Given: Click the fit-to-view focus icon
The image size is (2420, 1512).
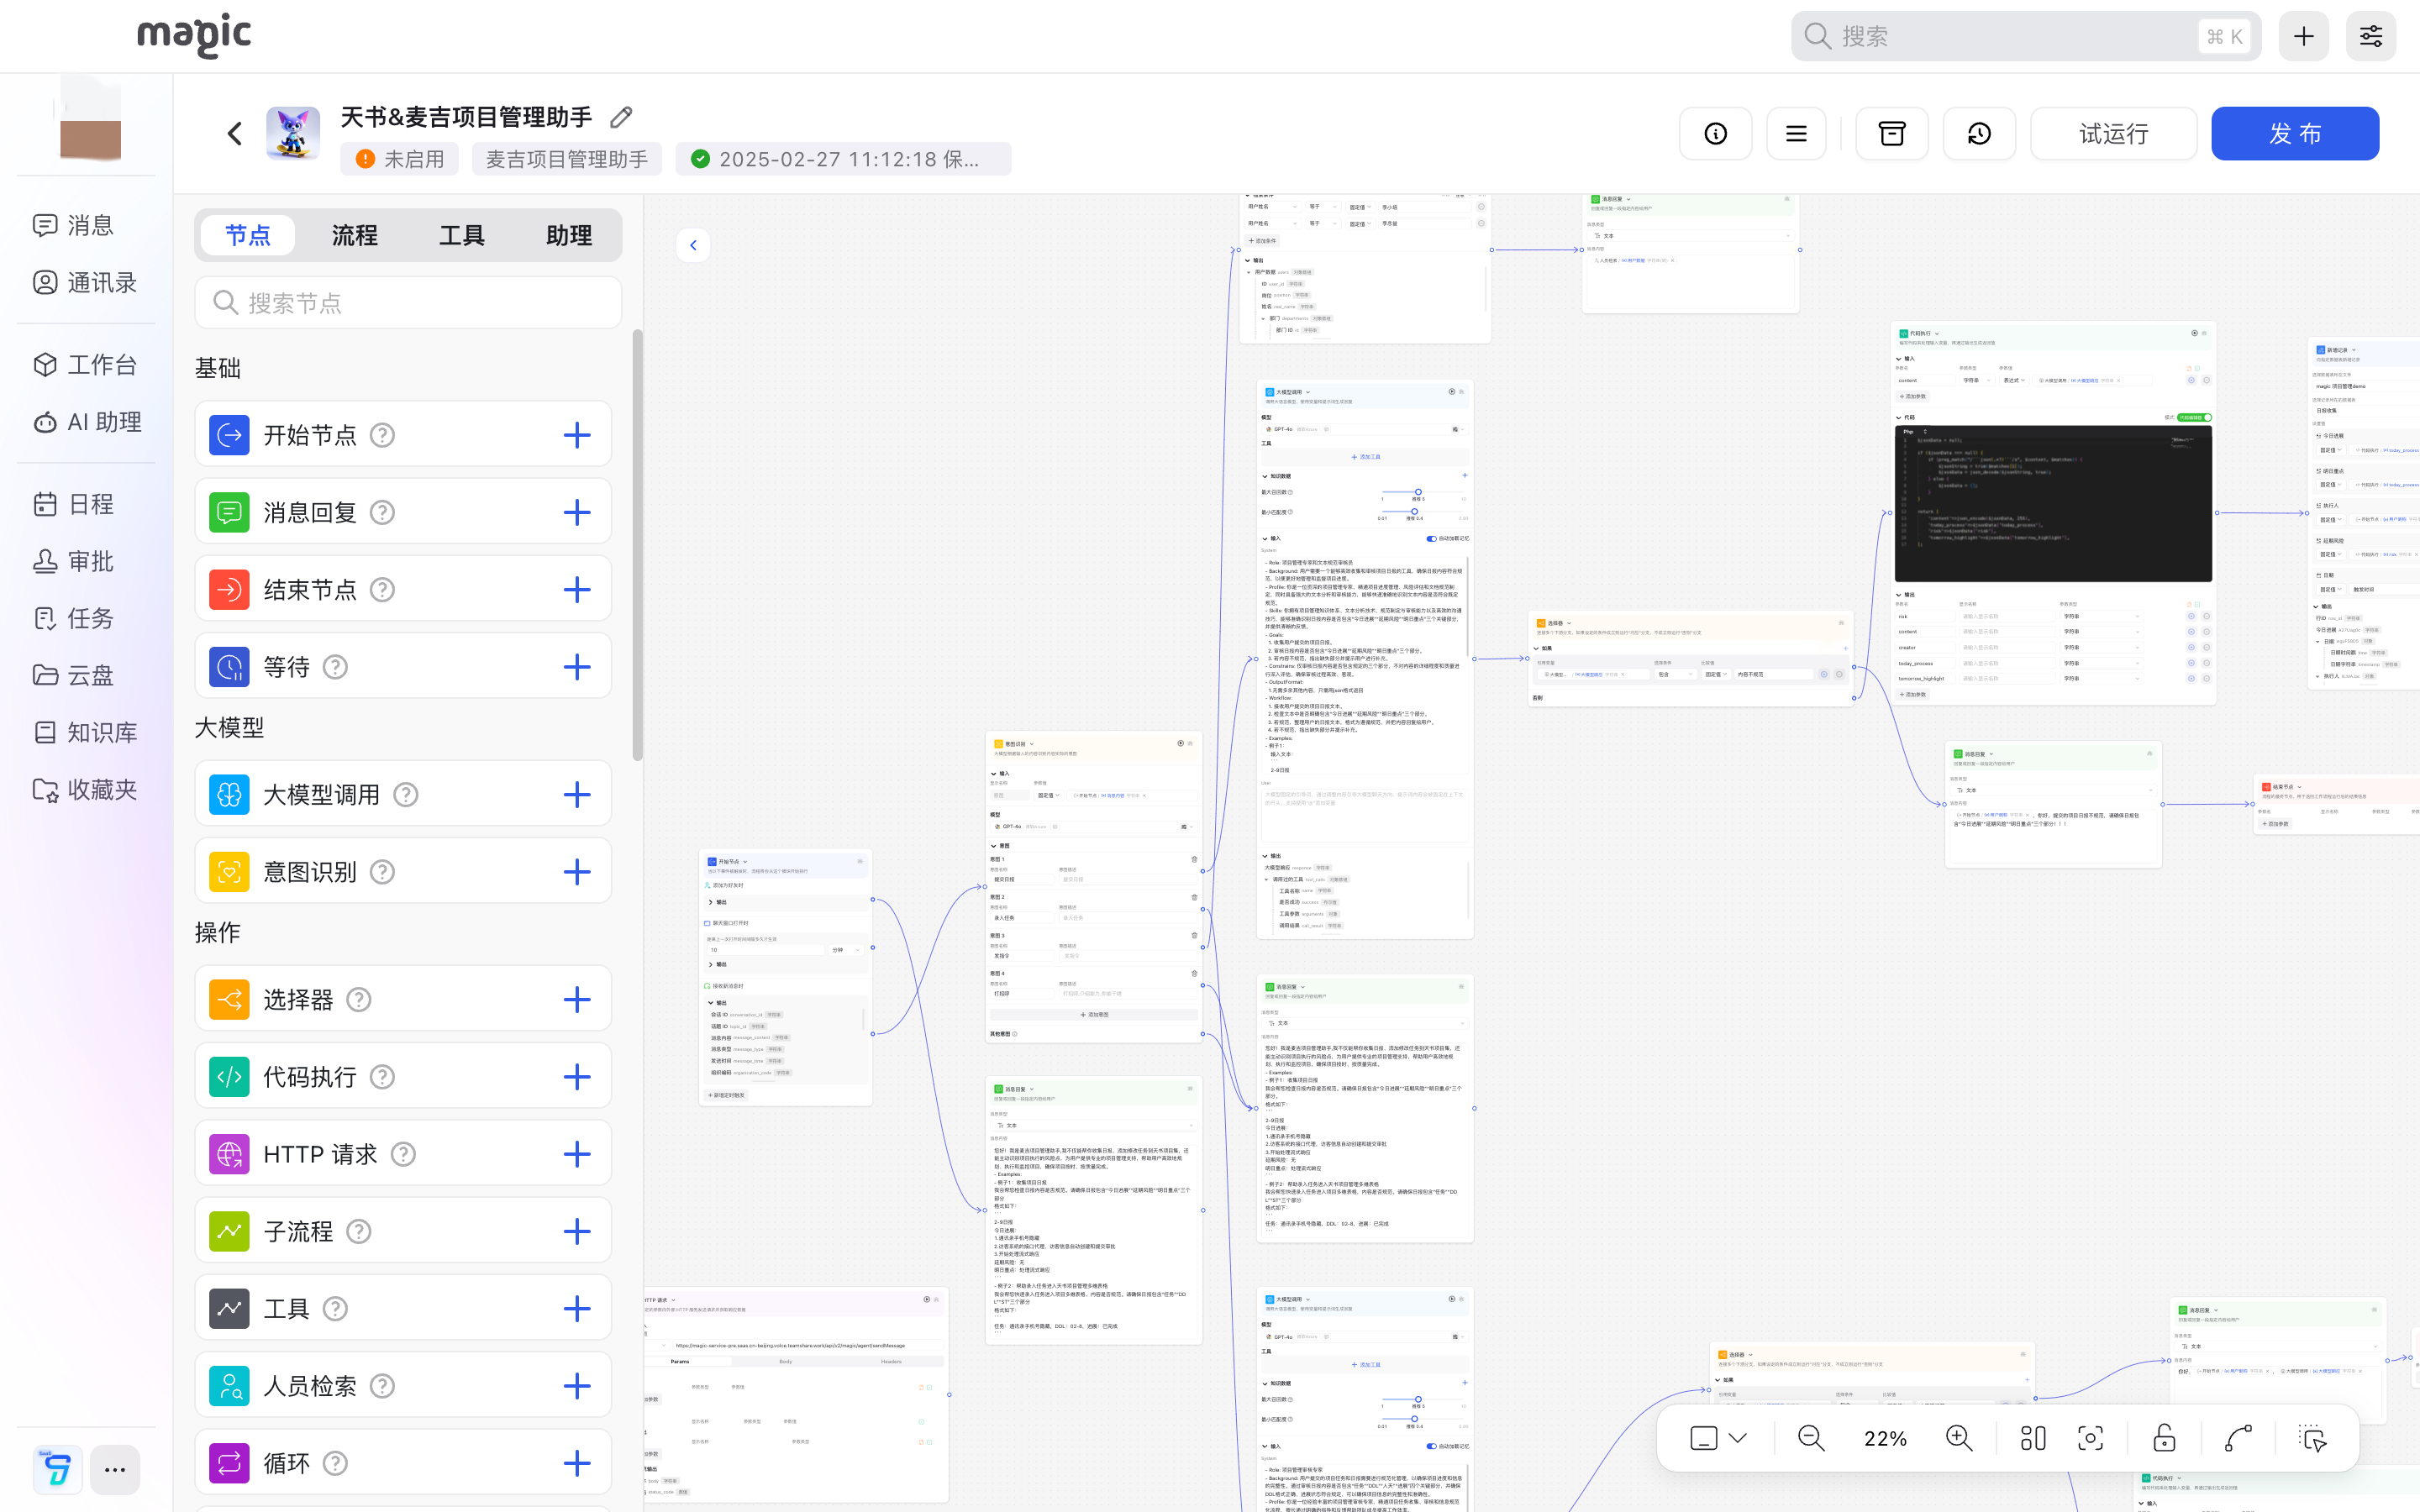Looking at the screenshot, I should pyautogui.click(x=2090, y=1438).
